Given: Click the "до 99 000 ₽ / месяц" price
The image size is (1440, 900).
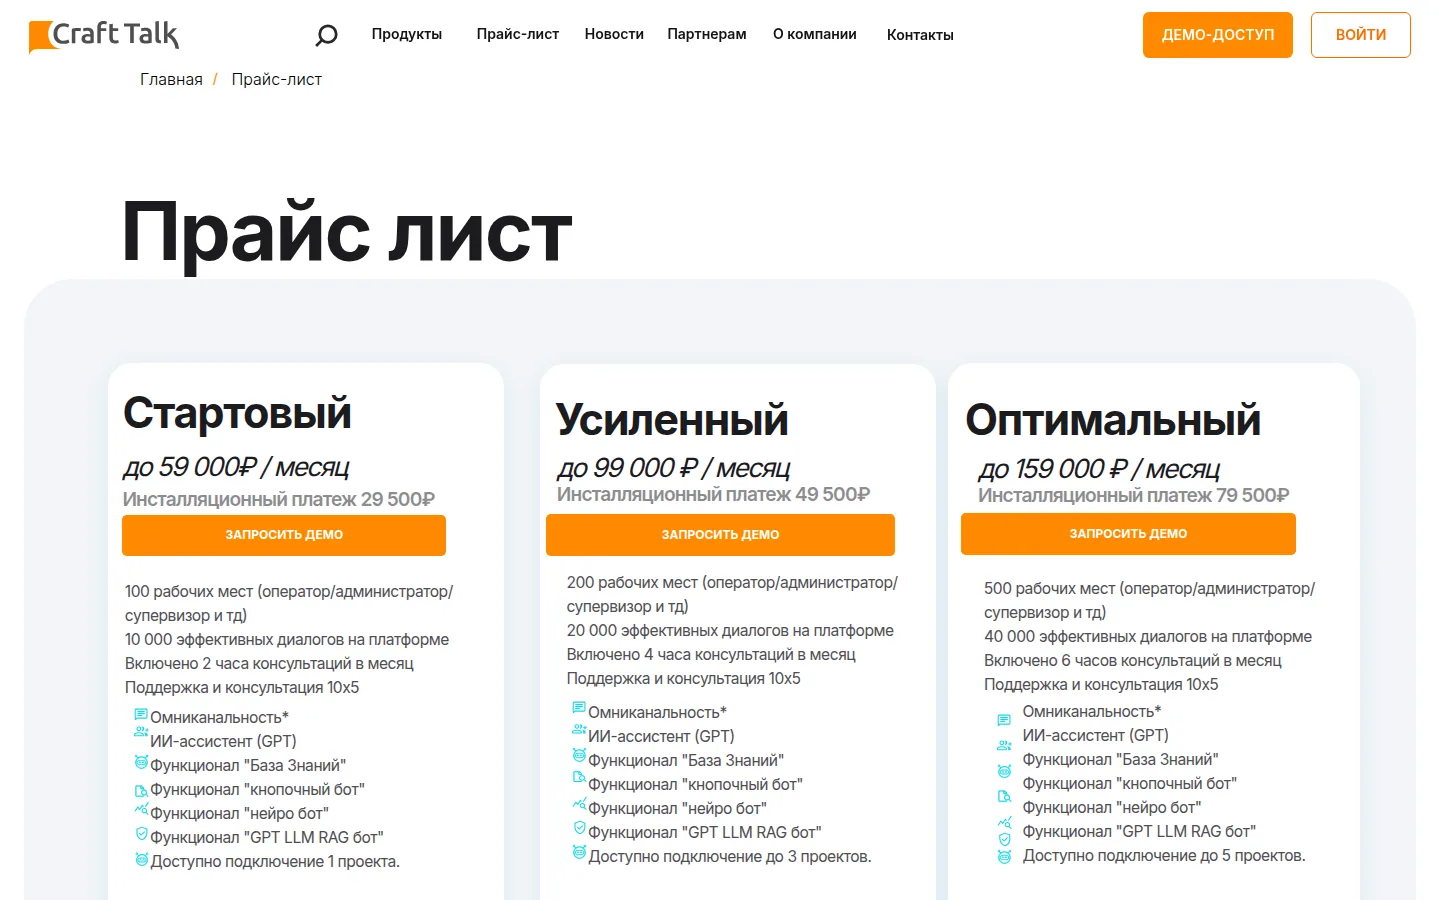Looking at the screenshot, I should point(673,468).
